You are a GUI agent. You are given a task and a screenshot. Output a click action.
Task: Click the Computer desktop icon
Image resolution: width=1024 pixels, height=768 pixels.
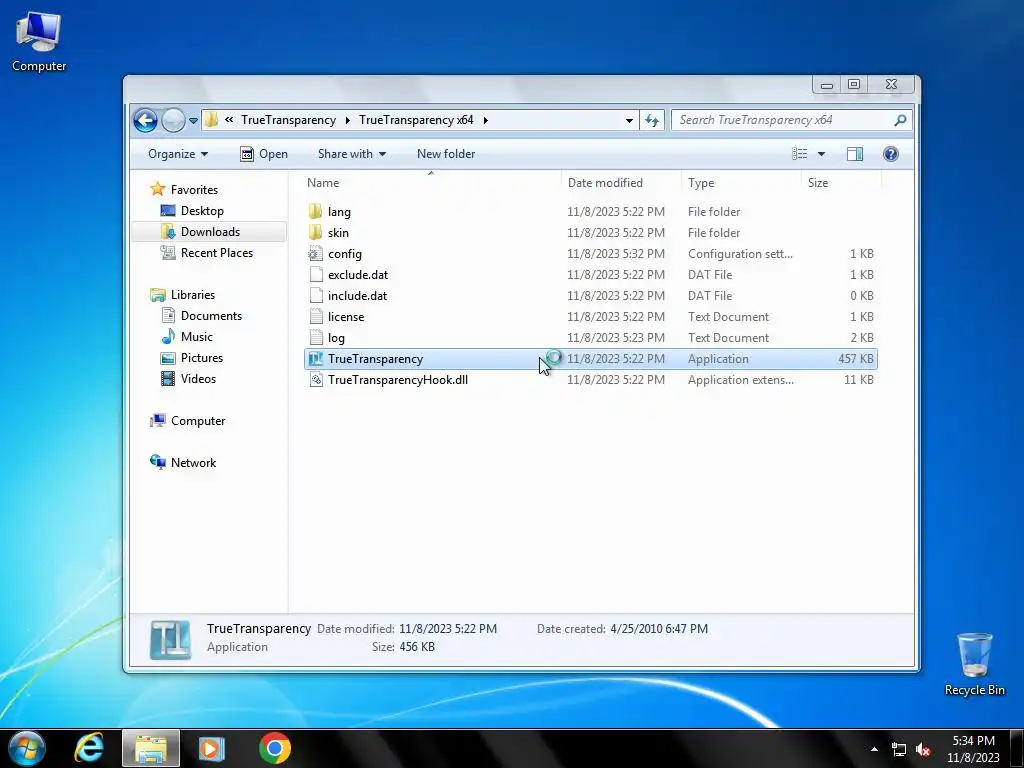[39, 42]
